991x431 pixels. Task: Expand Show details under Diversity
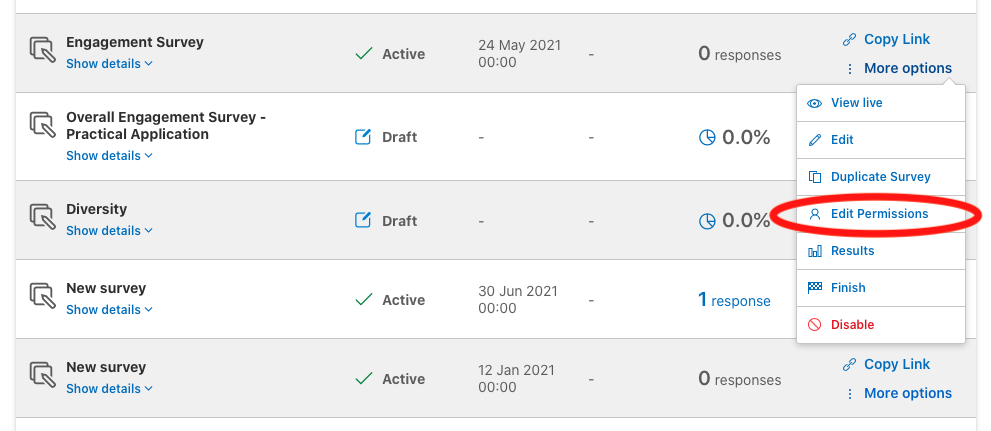point(109,231)
